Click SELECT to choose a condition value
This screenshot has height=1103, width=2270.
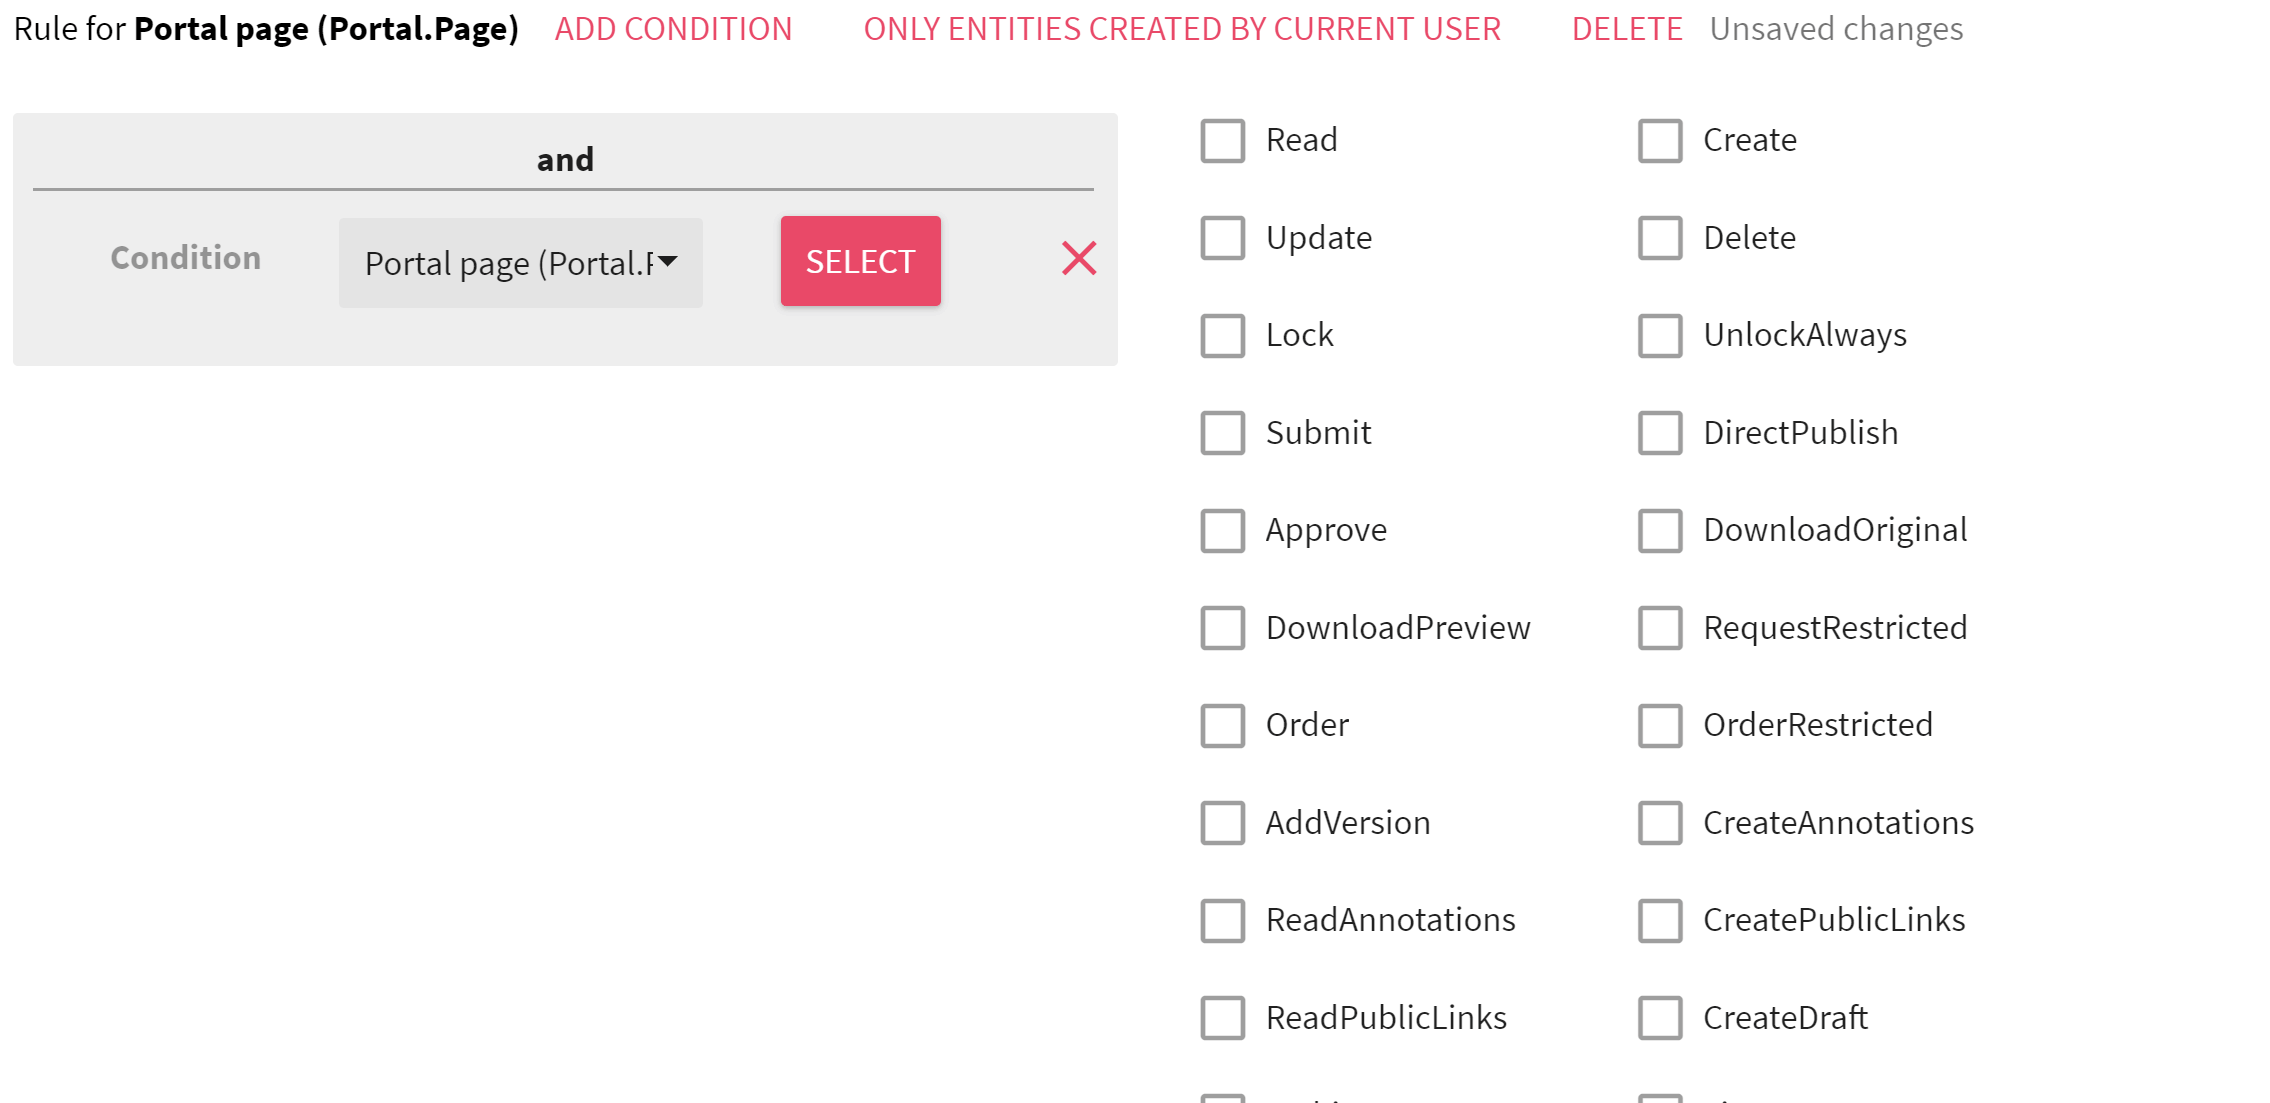click(x=861, y=261)
